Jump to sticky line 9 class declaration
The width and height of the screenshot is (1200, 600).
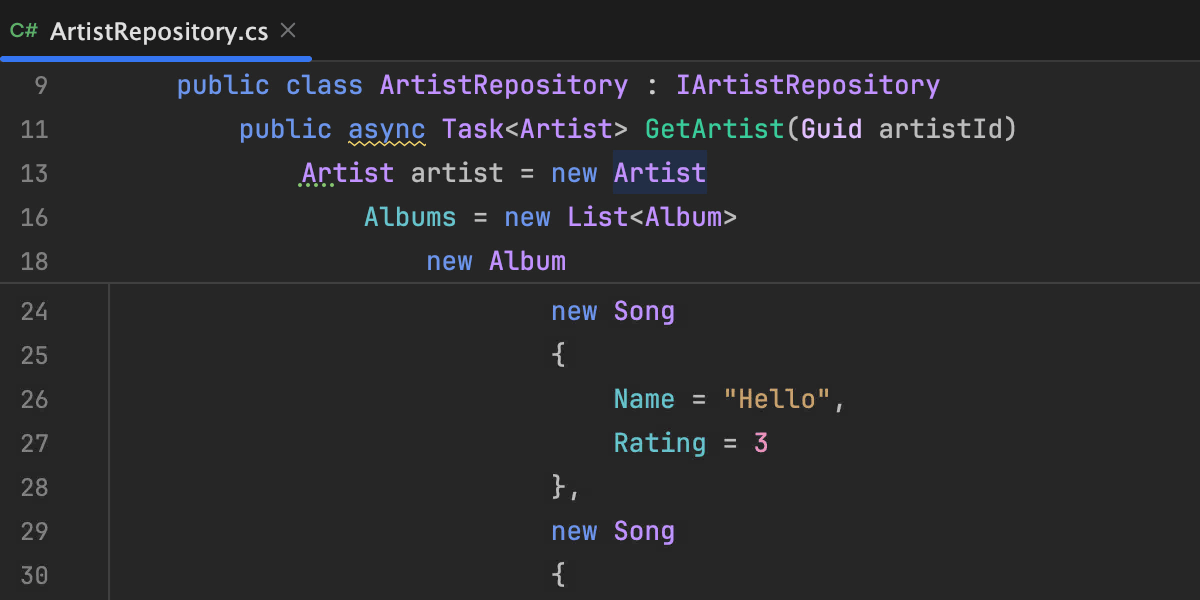557,86
